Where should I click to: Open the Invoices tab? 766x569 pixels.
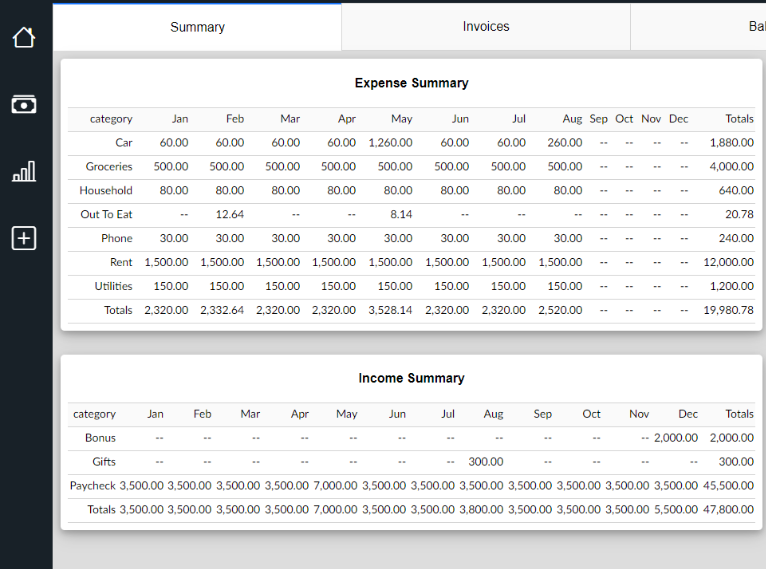point(486,27)
